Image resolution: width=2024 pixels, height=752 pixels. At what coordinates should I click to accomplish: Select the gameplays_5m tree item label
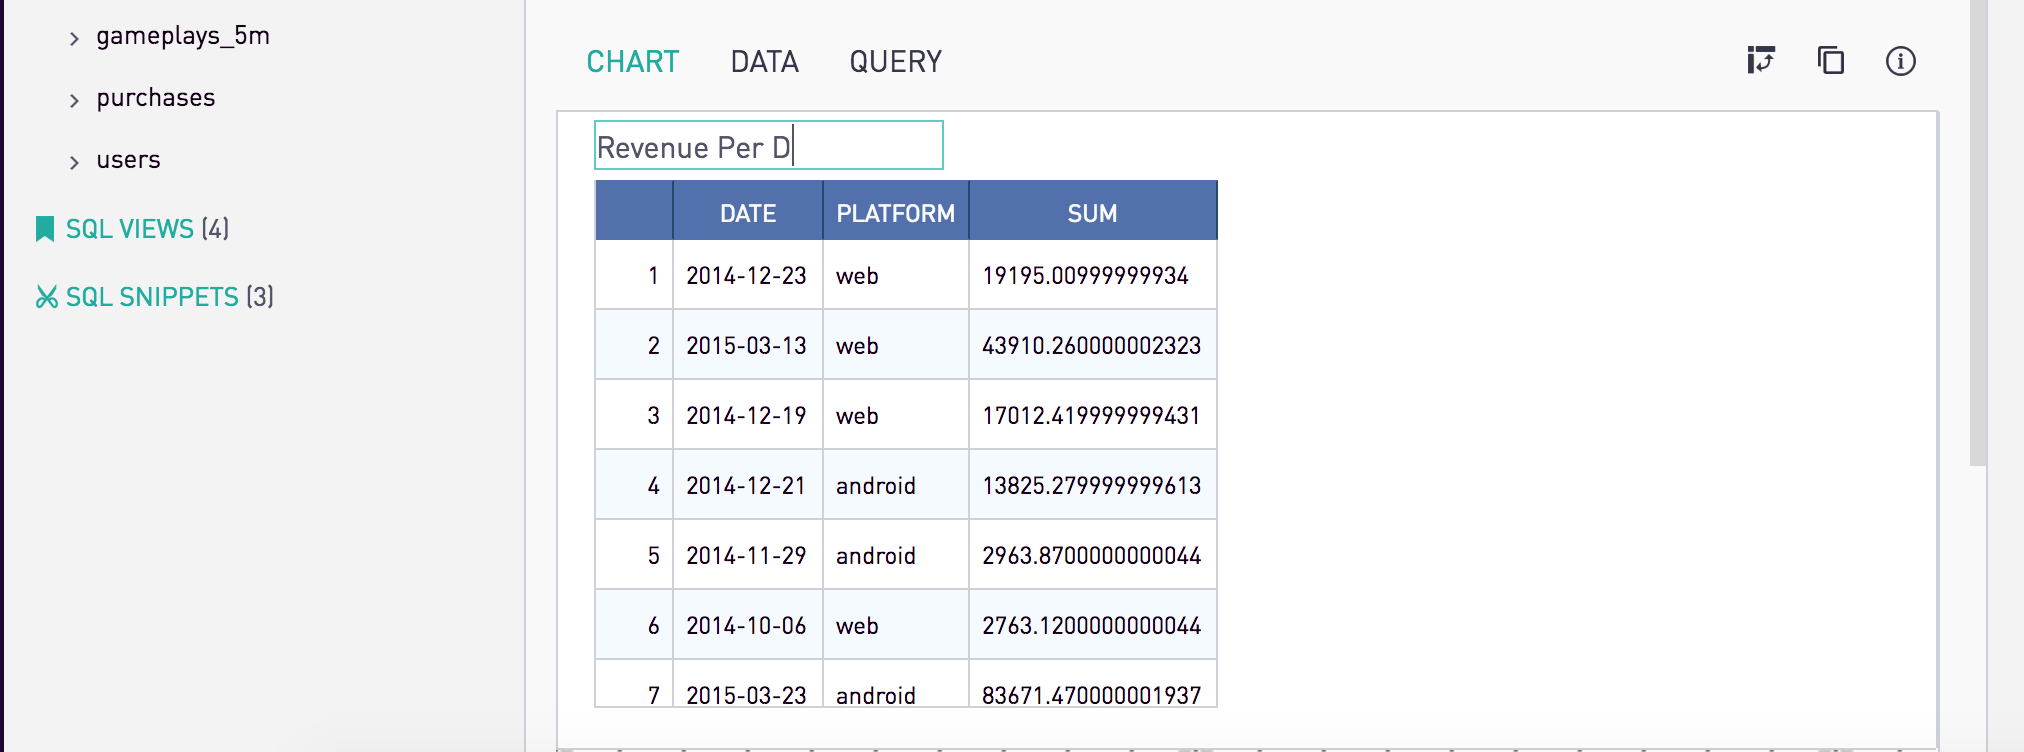click(183, 36)
